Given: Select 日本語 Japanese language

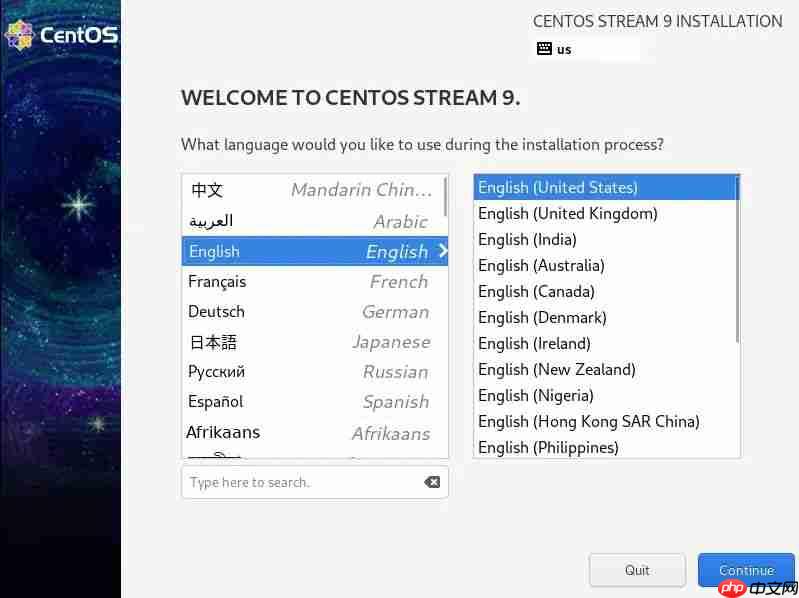Looking at the screenshot, I should (x=313, y=342).
